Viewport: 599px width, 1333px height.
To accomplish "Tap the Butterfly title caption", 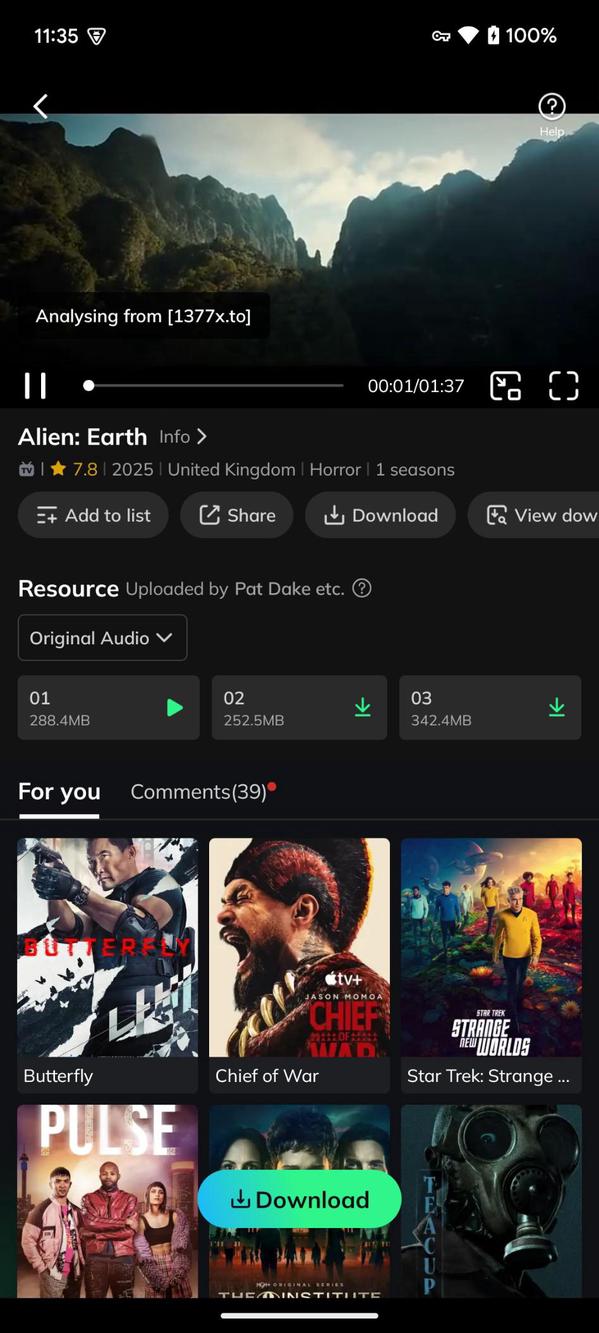I will point(58,1076).
